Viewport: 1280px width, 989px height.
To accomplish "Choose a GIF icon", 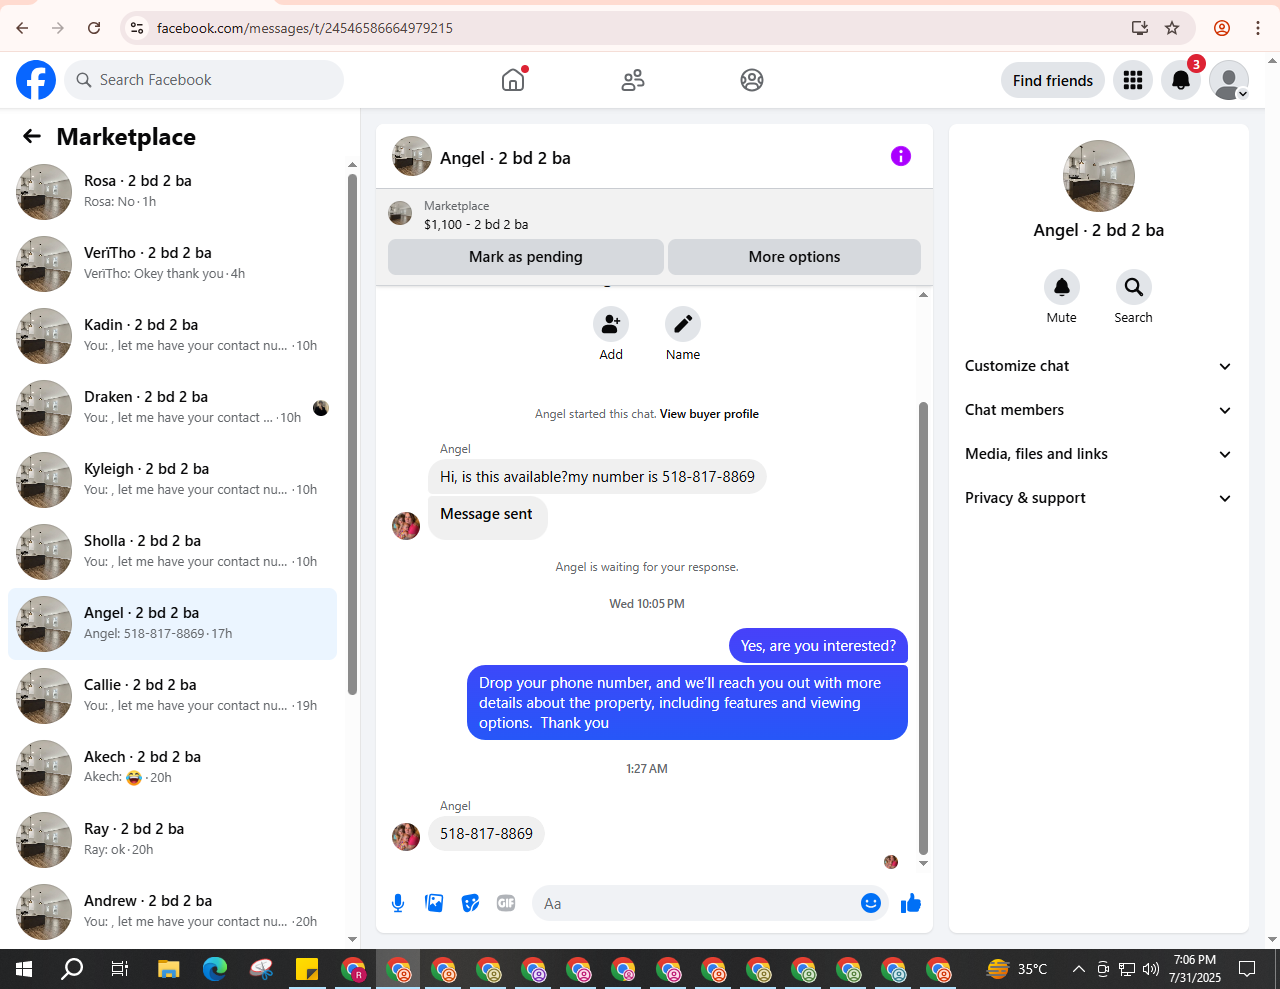I will click(x=506, y=903).
